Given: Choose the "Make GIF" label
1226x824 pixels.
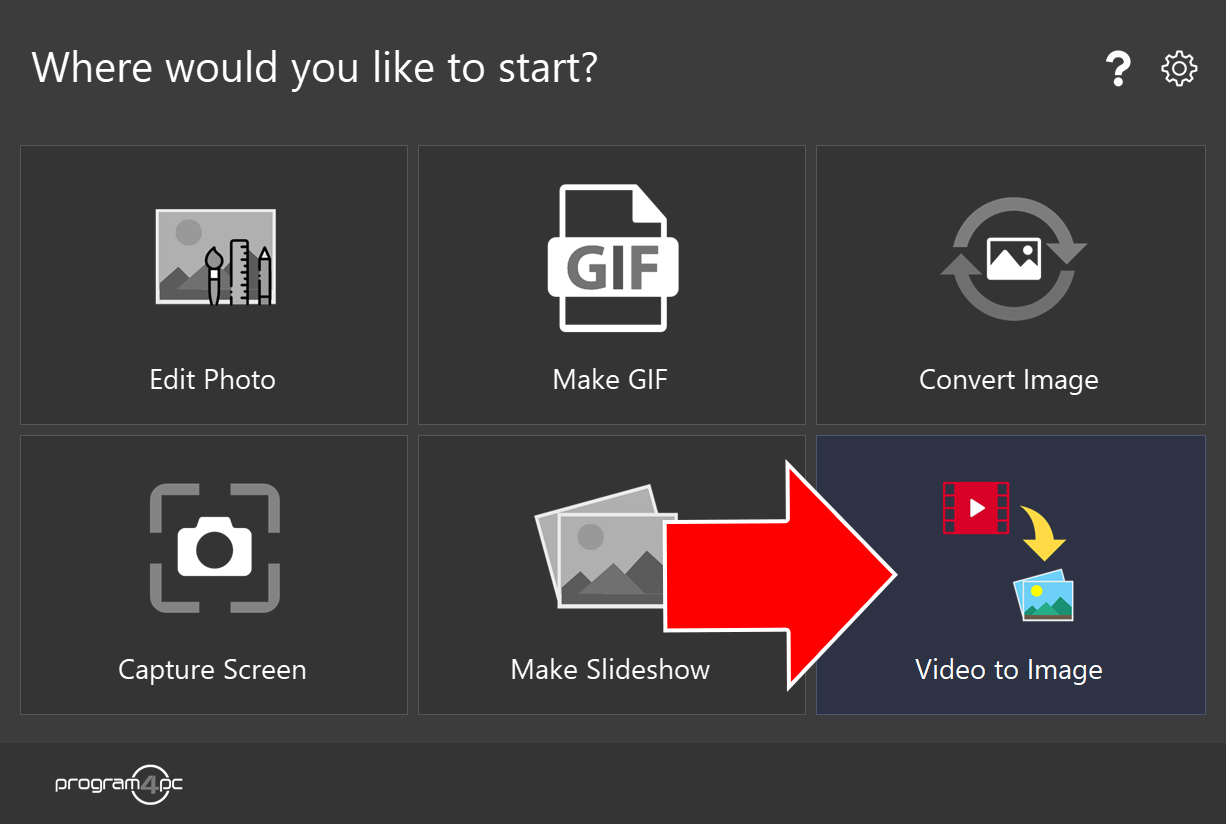Looking at the screenshot, I should (610, 380).
